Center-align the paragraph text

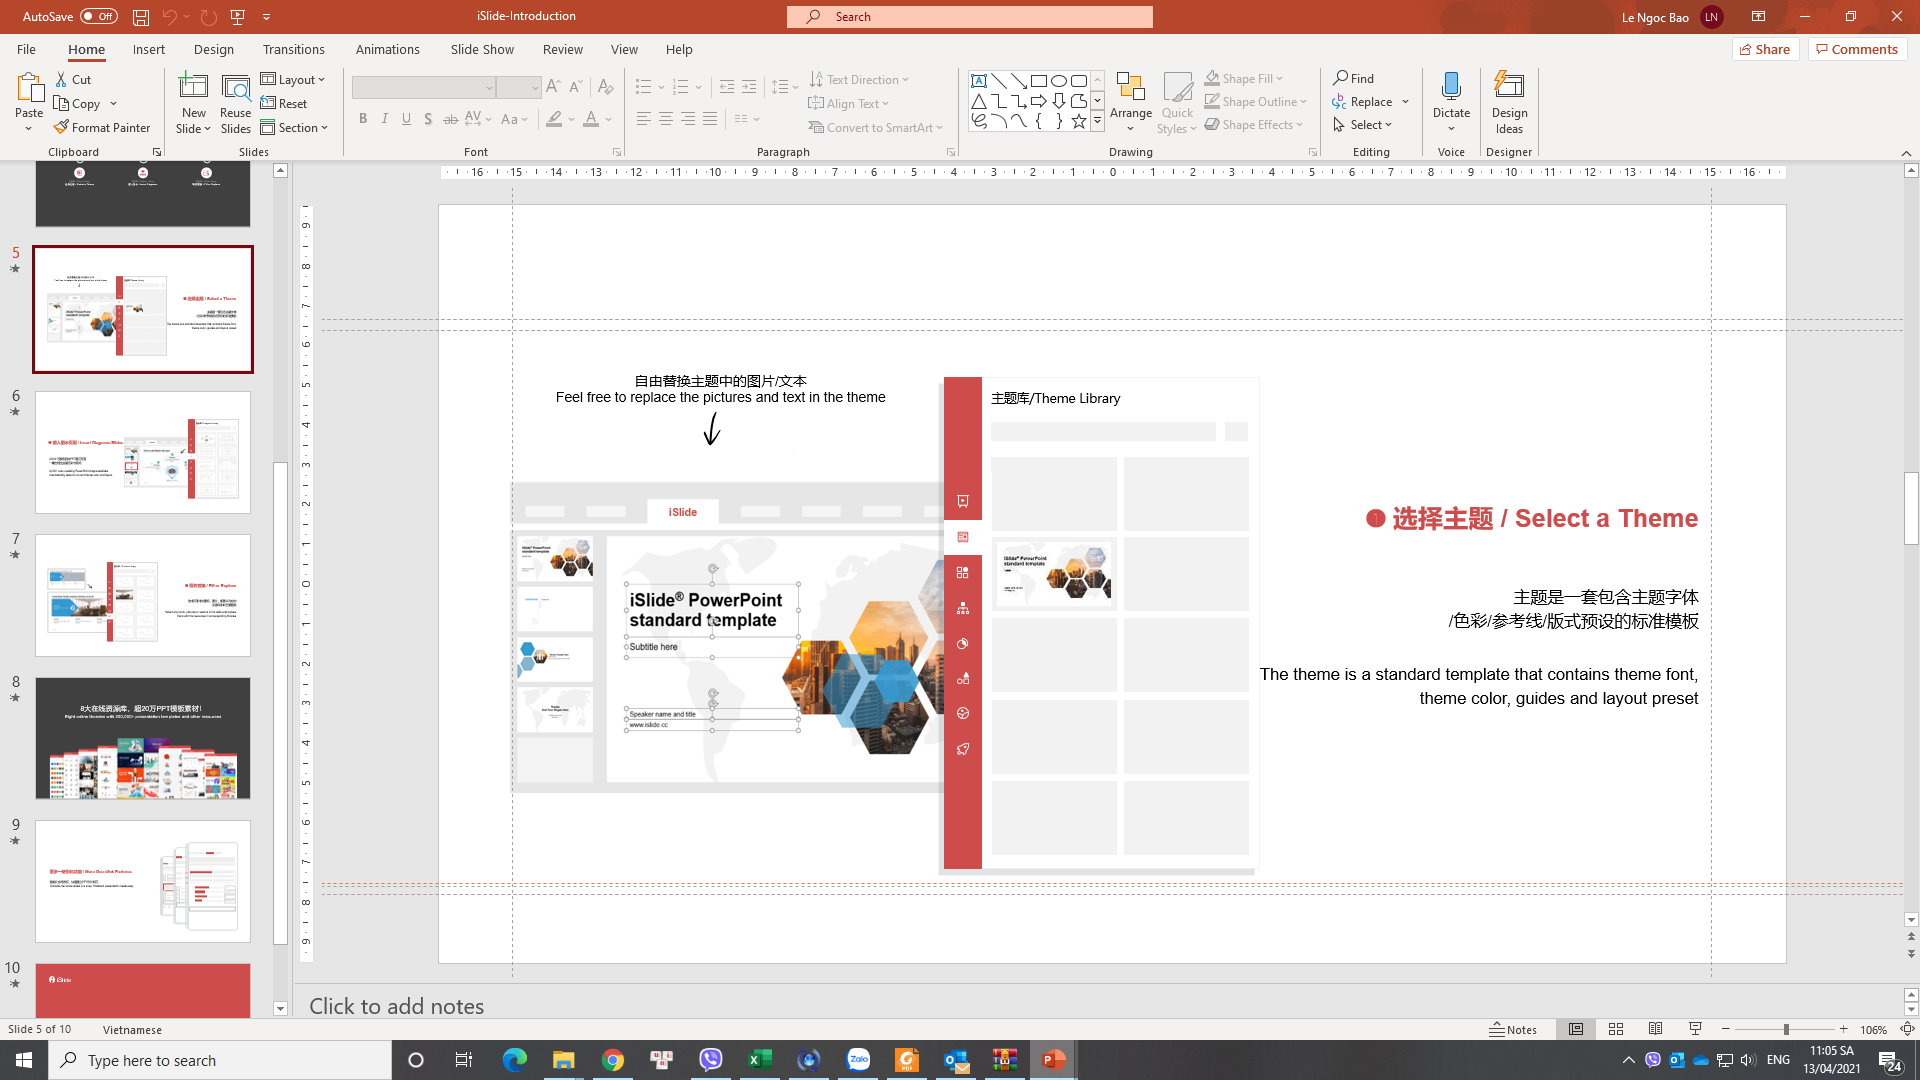666,119
